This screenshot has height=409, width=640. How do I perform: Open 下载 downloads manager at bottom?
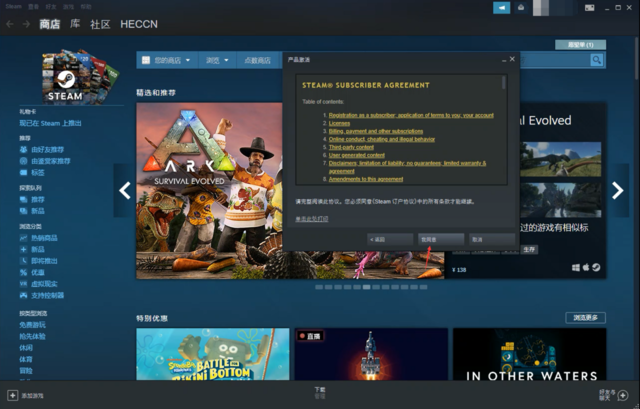pyautogui.click(x=320, y=392)
